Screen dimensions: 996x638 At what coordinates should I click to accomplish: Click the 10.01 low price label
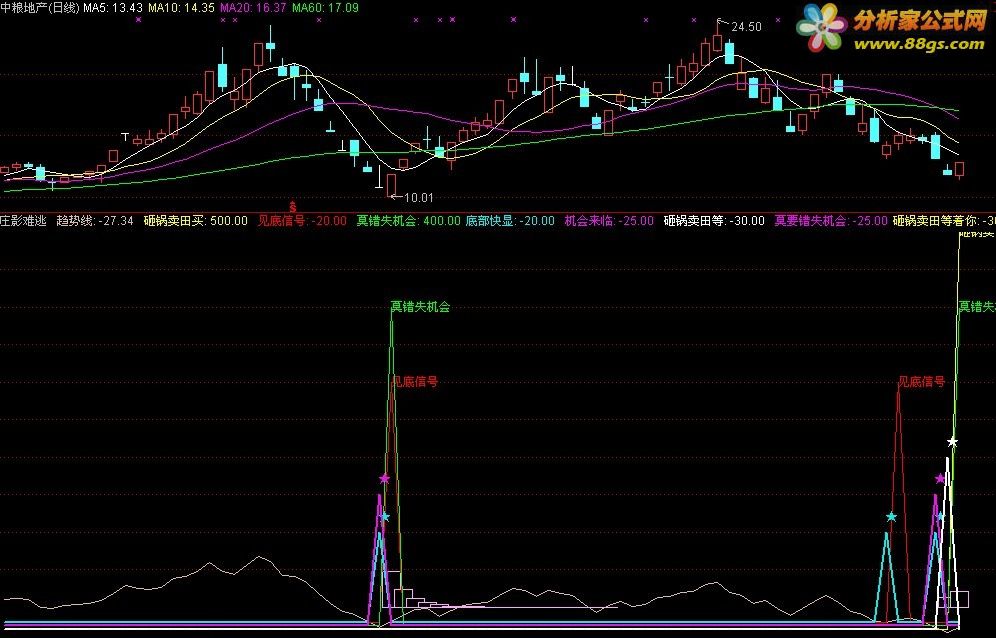tap(418, 198)
